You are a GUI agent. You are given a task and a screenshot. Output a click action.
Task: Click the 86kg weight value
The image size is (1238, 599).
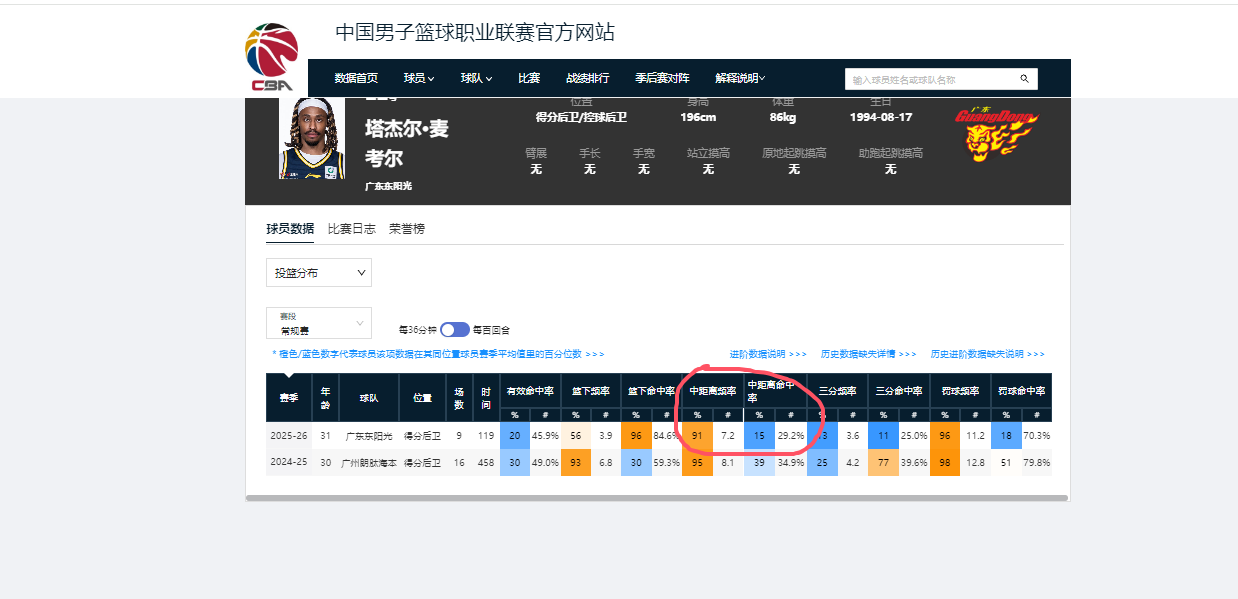point(783,117)
